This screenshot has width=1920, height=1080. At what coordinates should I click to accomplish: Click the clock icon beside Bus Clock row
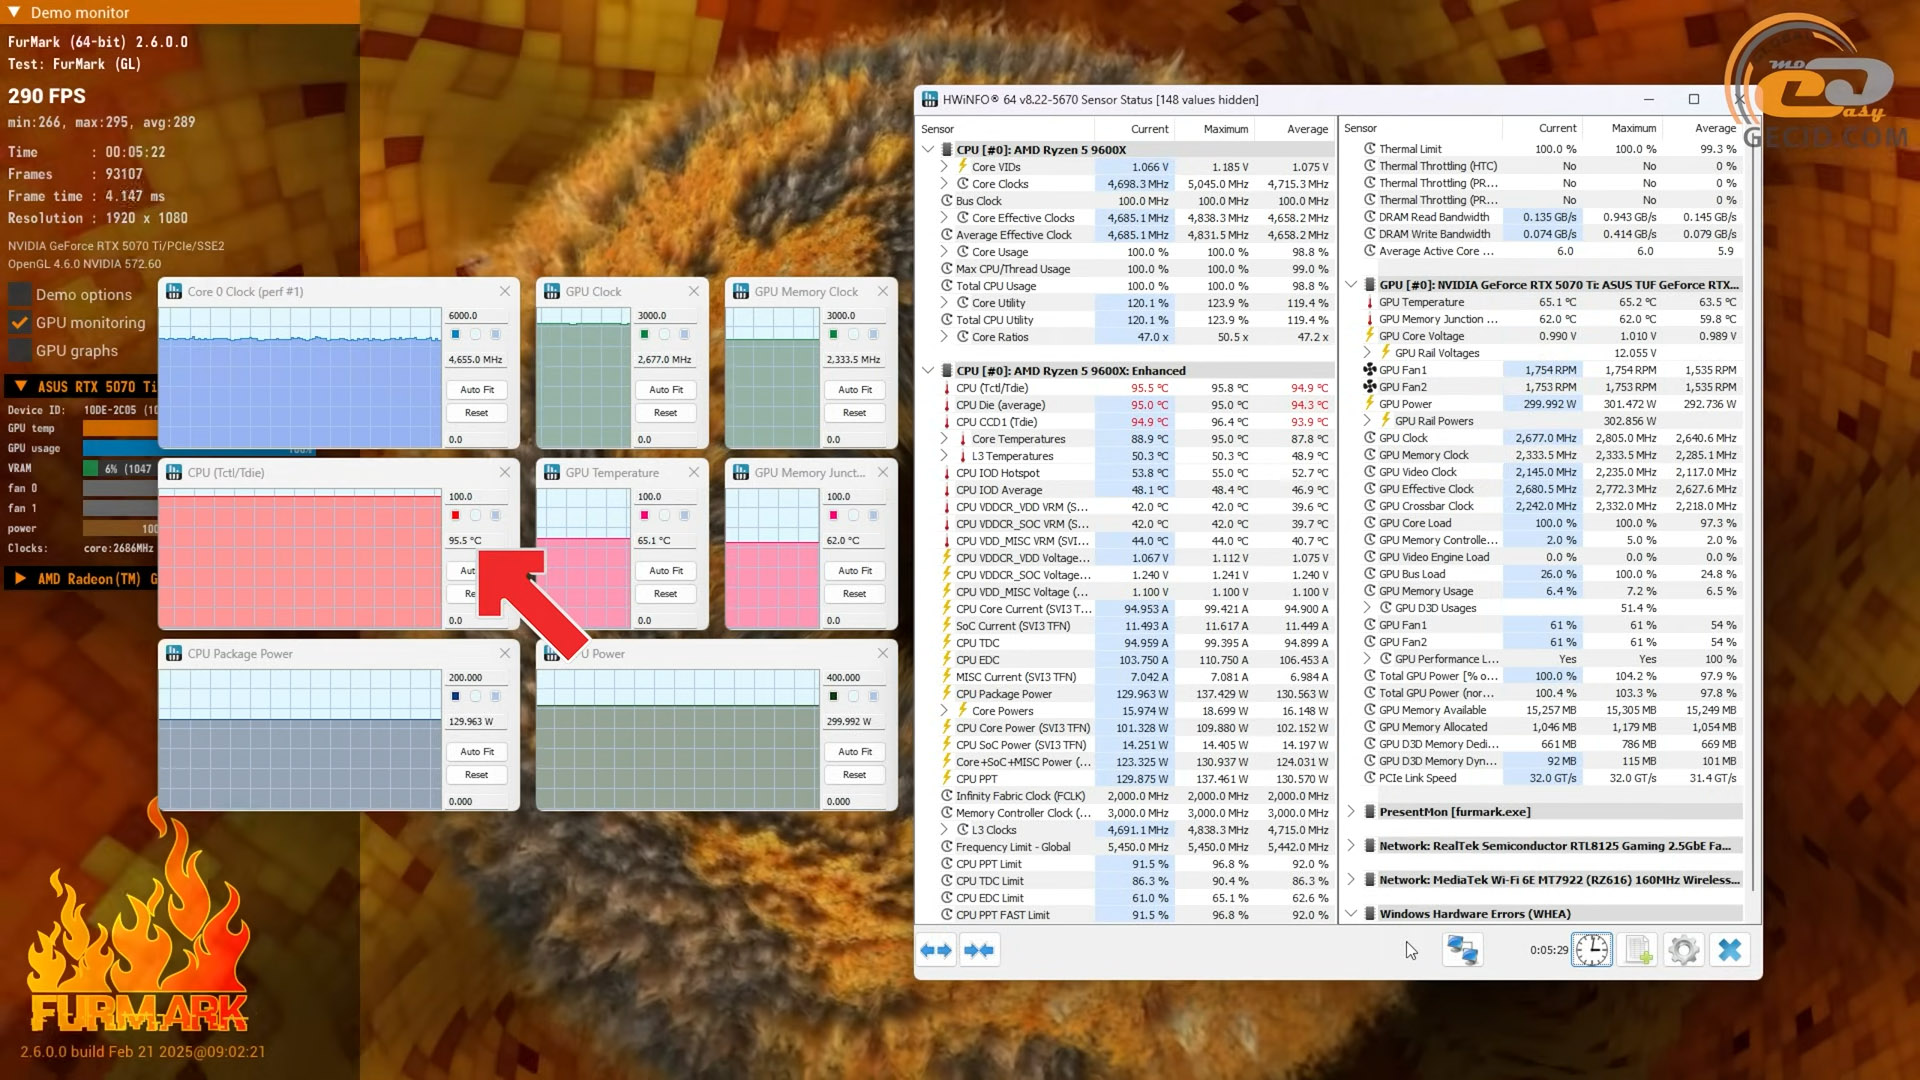click(x=946, y=201)
